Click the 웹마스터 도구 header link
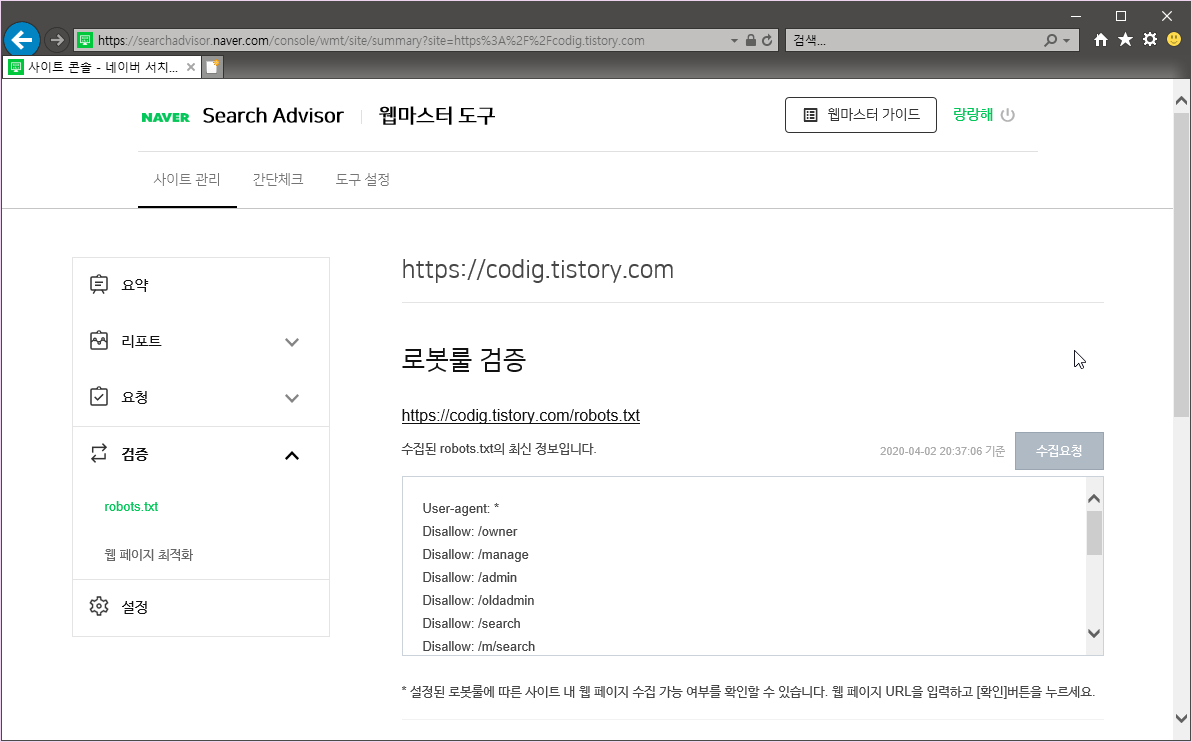Viewport: 1192px width, 742px height. (x=437, y=116)
